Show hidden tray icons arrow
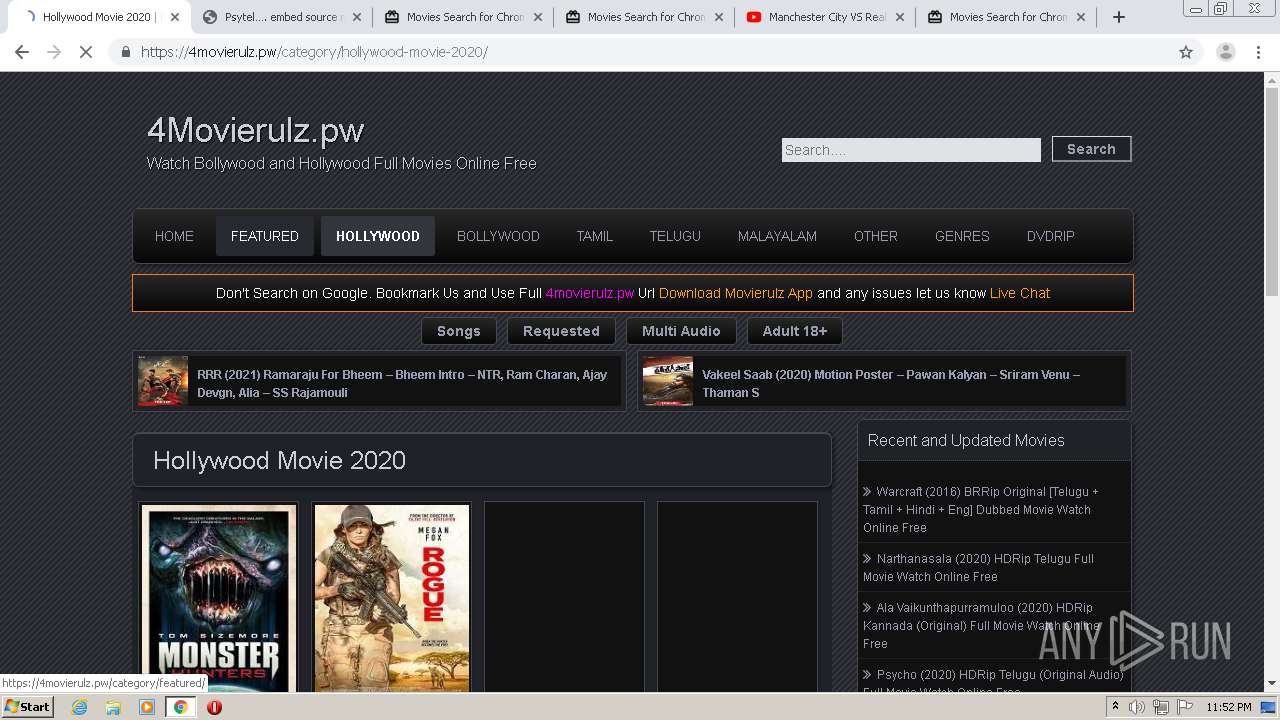1280x720 pixels. point(1115,706)
